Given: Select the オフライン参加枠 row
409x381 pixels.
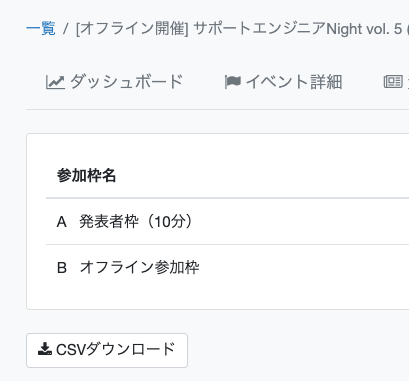Looking at the screenshot, I should [227, 267].
